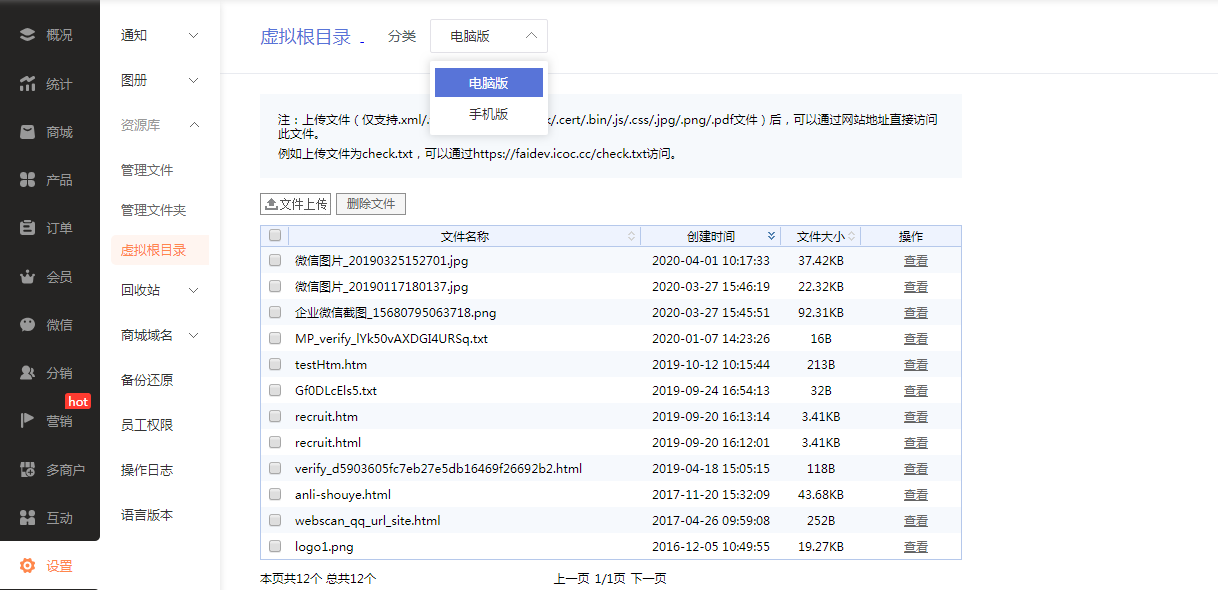Open 商城 mall icon in sidebar
1218x590 pixels.
[28, 132]
